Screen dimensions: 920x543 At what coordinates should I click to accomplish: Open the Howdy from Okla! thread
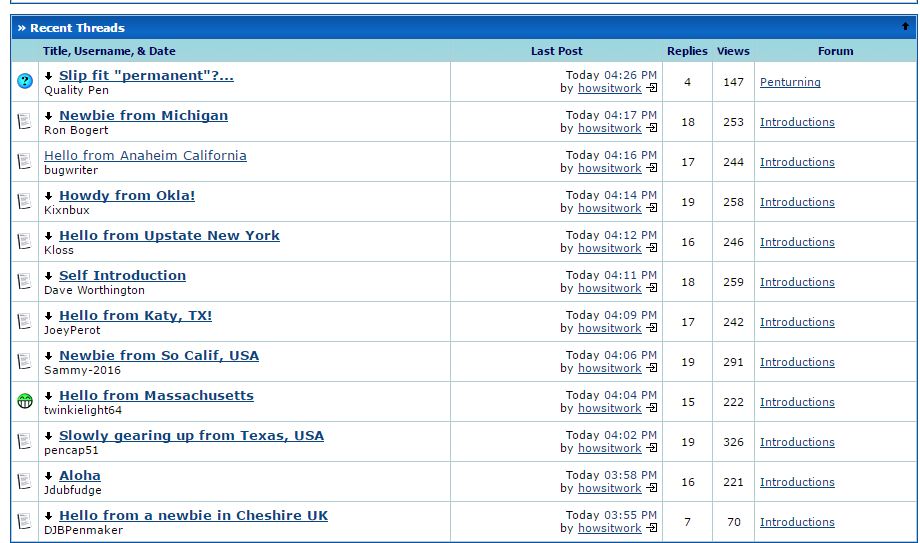point(127,195)
